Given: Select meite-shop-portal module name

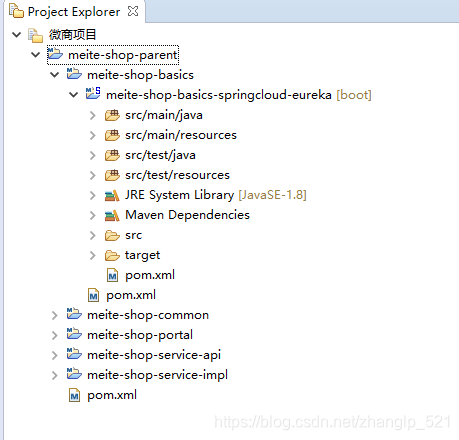Looking at the screenshot, I should pyautogui.click(x=140, y=335).
